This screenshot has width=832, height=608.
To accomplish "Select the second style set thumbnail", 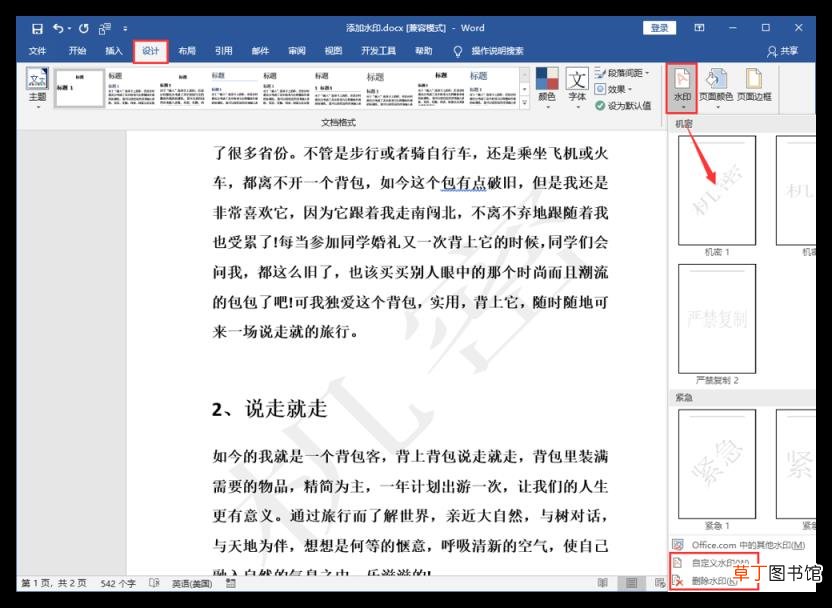I will (131, 88).
